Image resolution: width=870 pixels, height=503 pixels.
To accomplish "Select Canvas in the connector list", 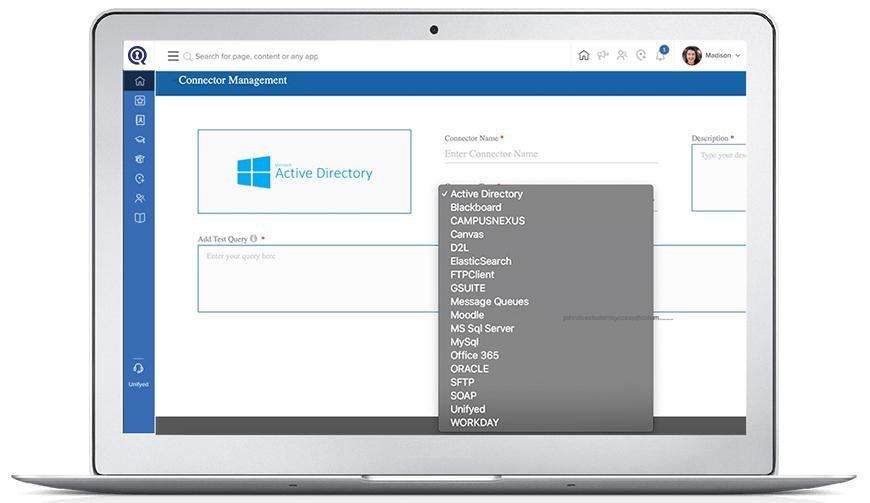I will point(545,234).
